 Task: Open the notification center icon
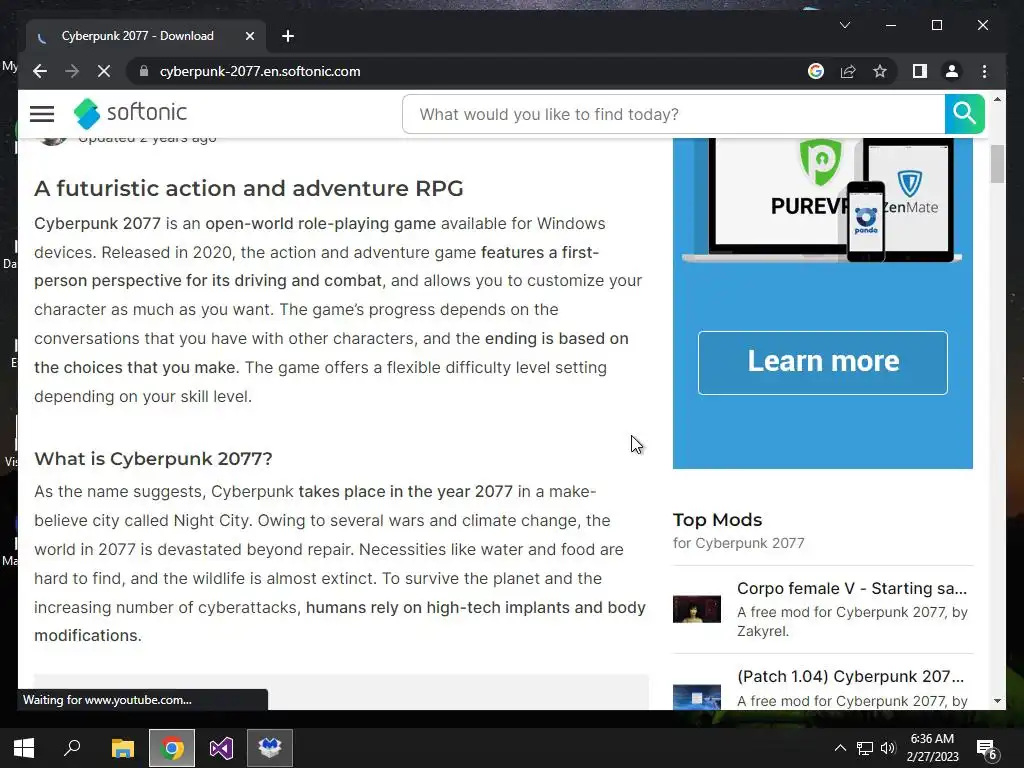click(986, 749)
